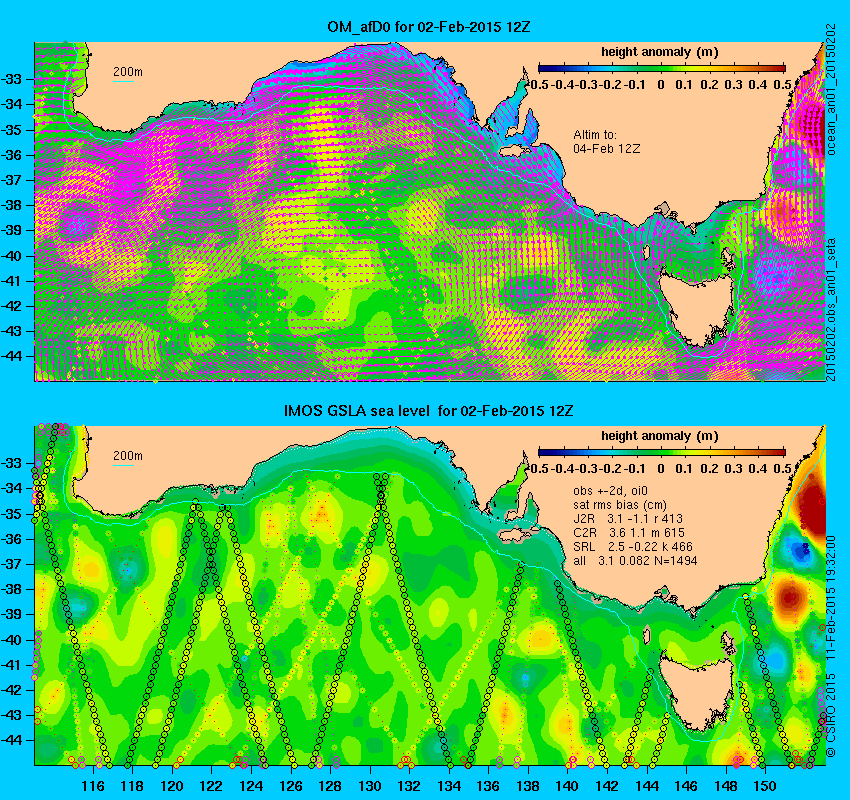Click the "sat rms bias (cm)" heading
850x800 pixels.
(x=620, y=505)
